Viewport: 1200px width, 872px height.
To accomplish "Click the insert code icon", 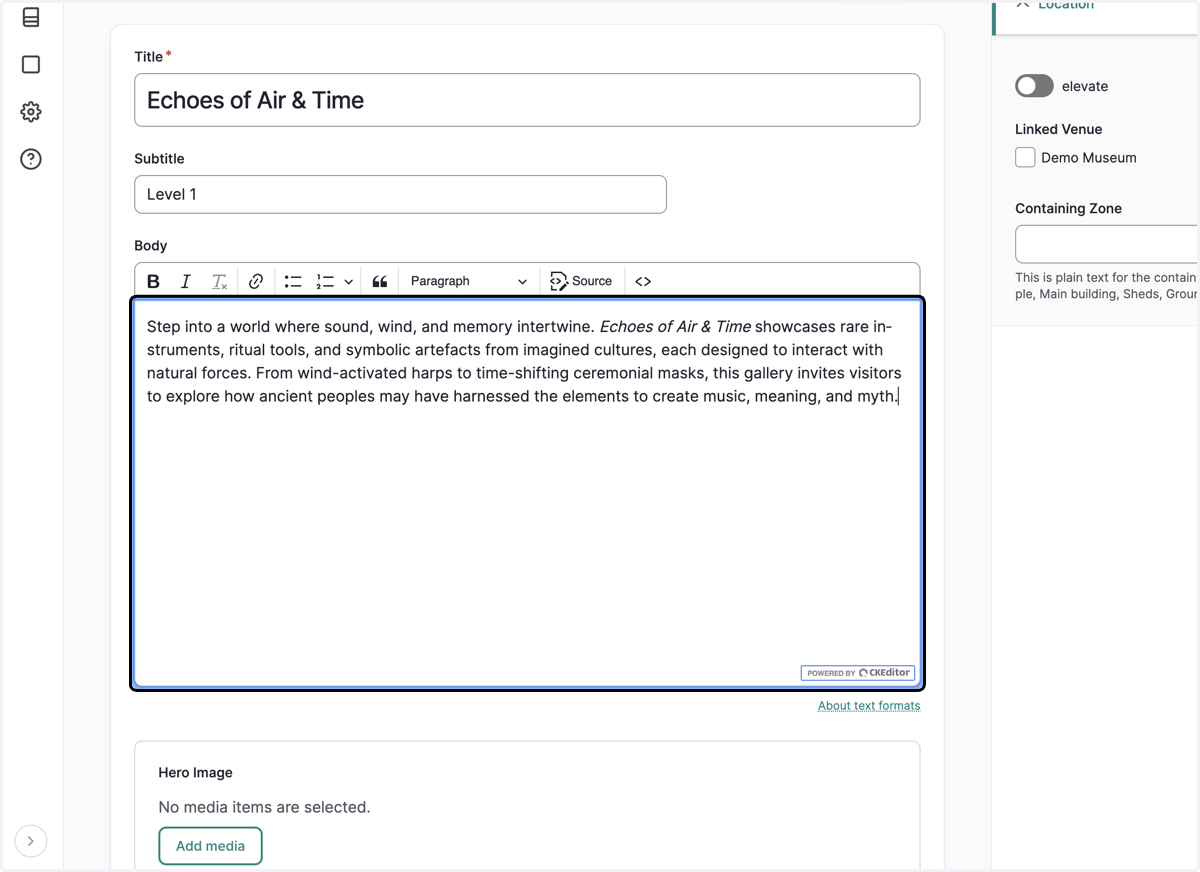I will pos(643,281).
